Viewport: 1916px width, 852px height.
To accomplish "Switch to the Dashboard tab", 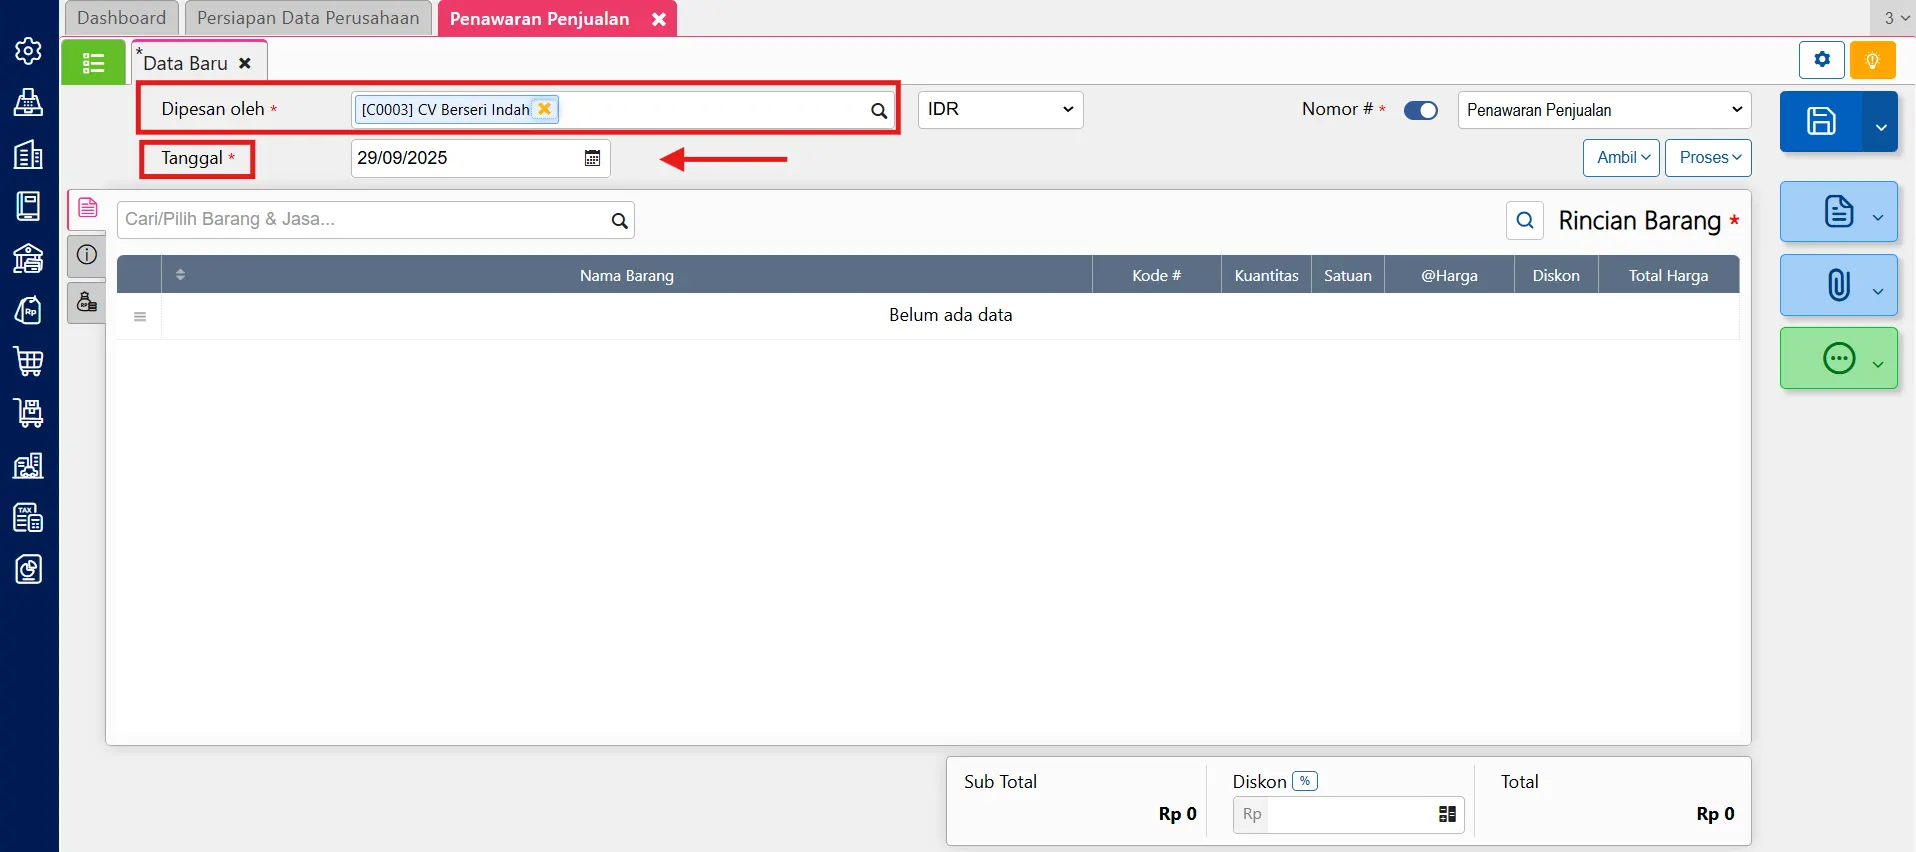I will pos(121,18).
